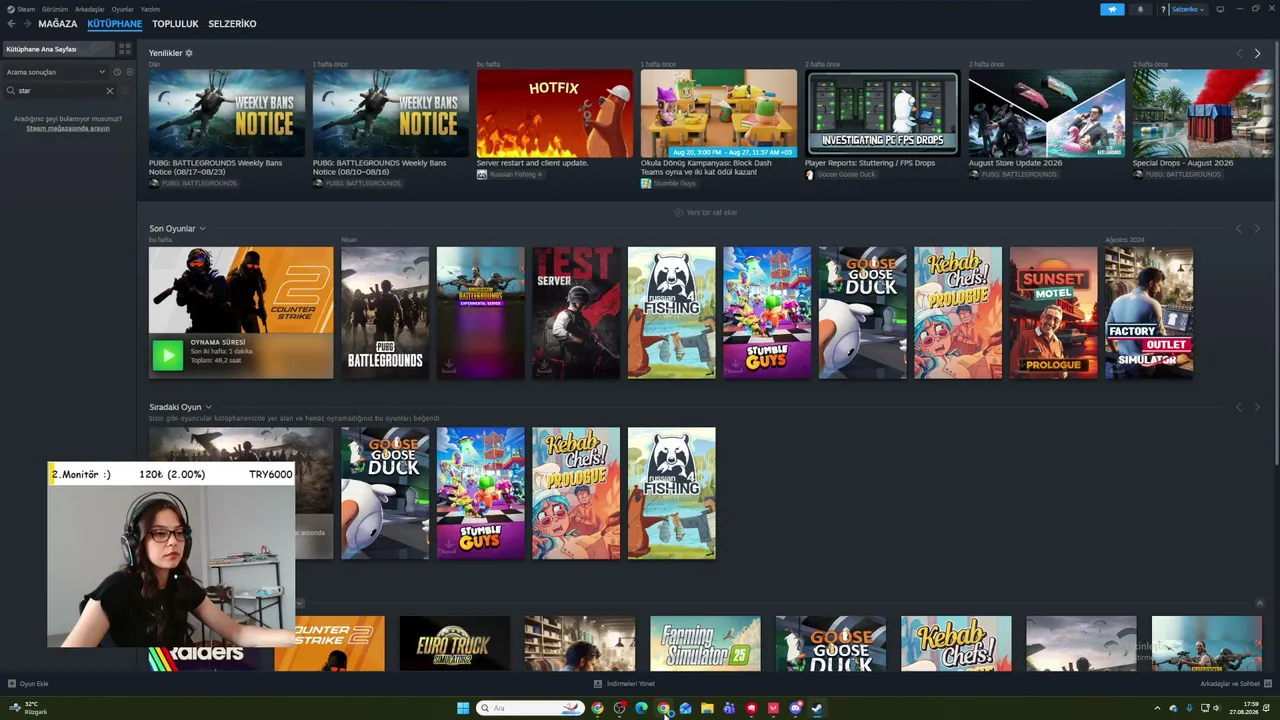Open Microsoft Teams from the taskbar
1280x720 pixels.
[729, 708]
